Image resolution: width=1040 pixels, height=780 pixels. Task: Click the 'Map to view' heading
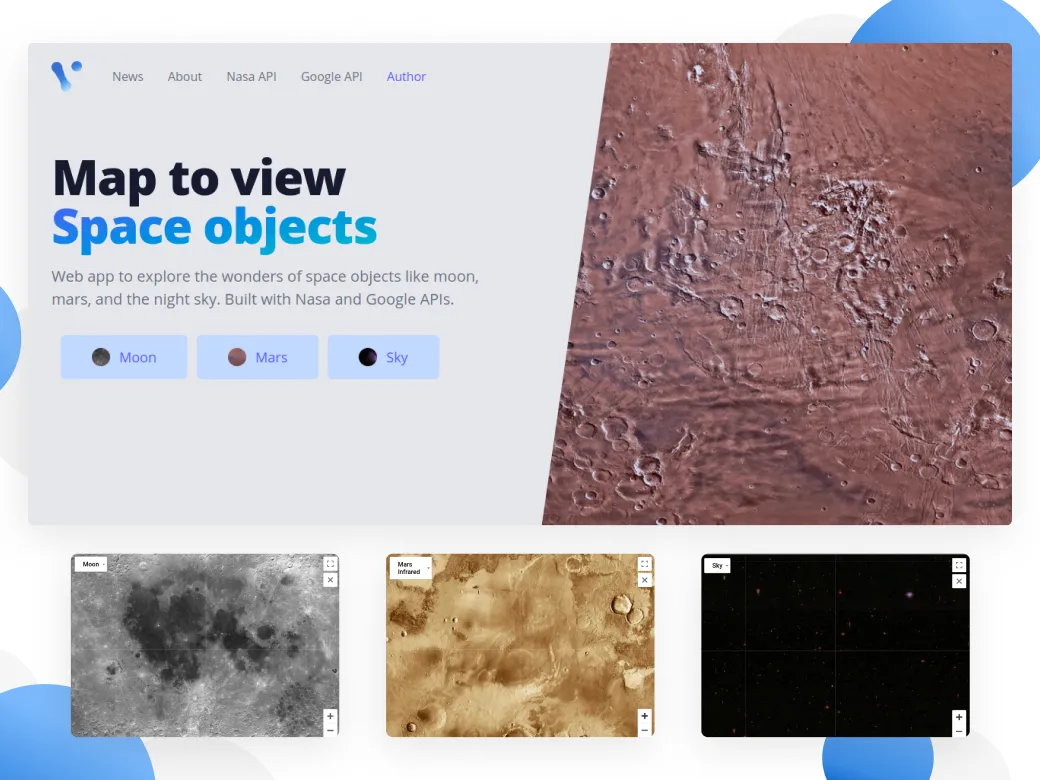(199, 178)
